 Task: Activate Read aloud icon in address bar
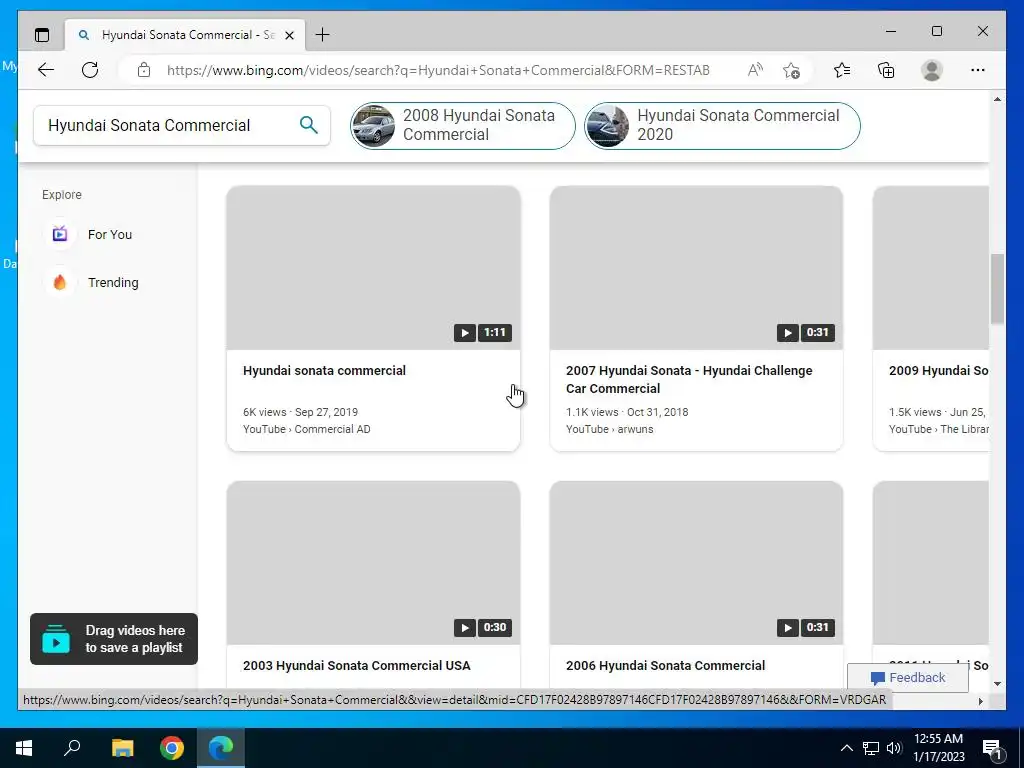755,70
